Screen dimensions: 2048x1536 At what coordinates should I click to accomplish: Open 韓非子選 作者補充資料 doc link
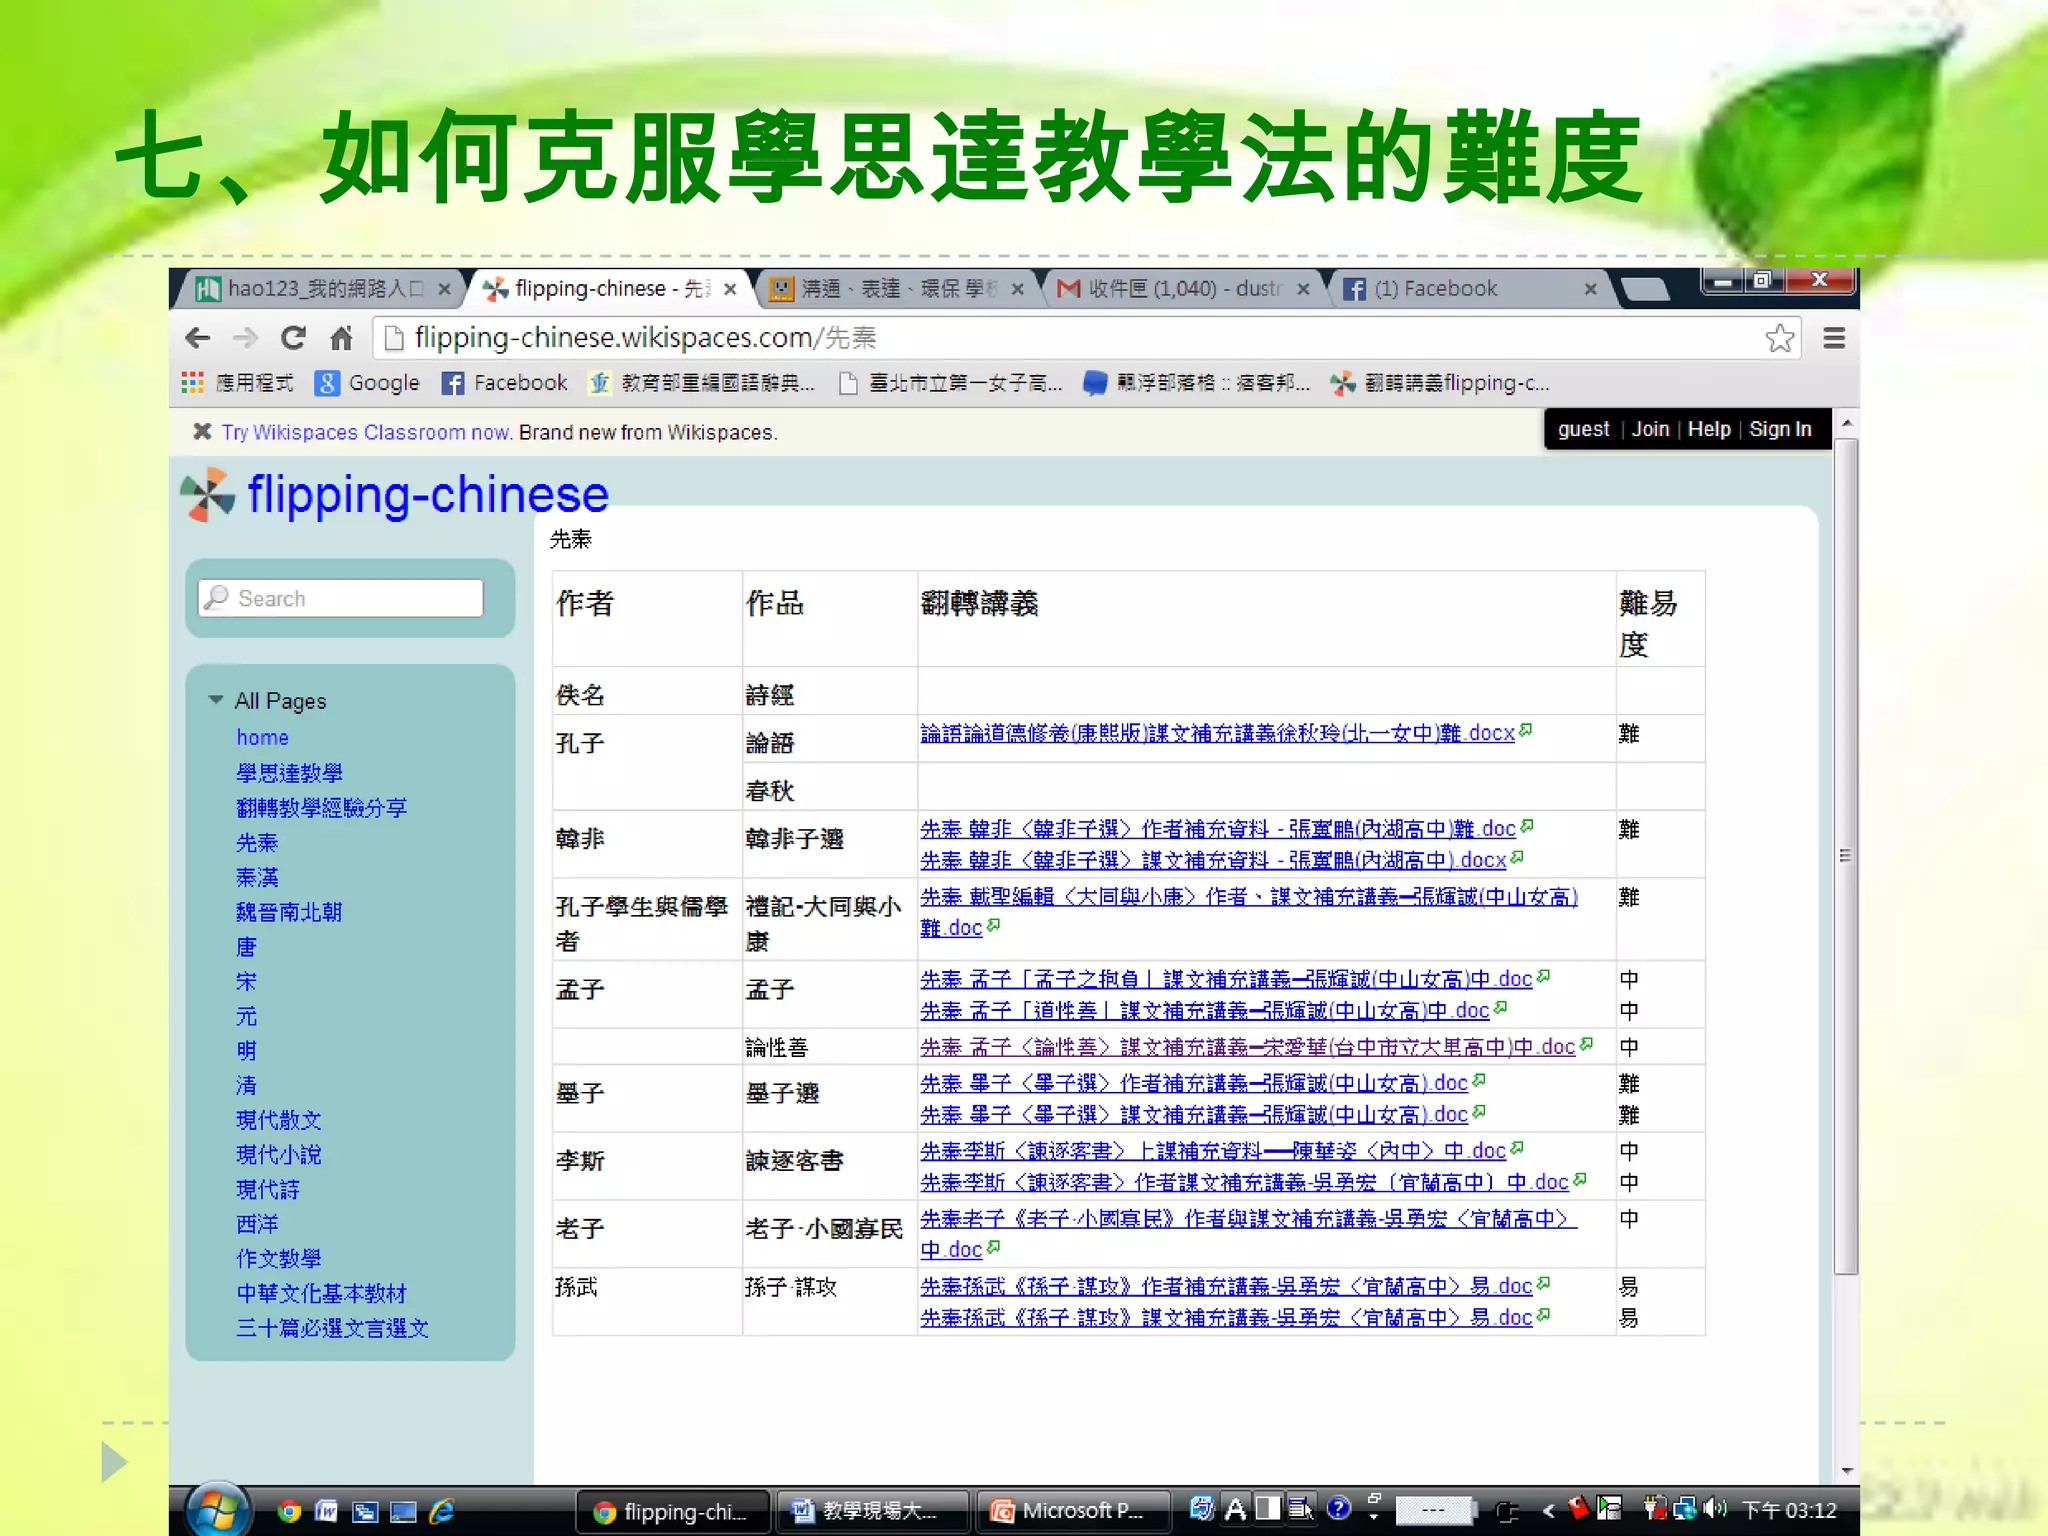pos(1217,829)
